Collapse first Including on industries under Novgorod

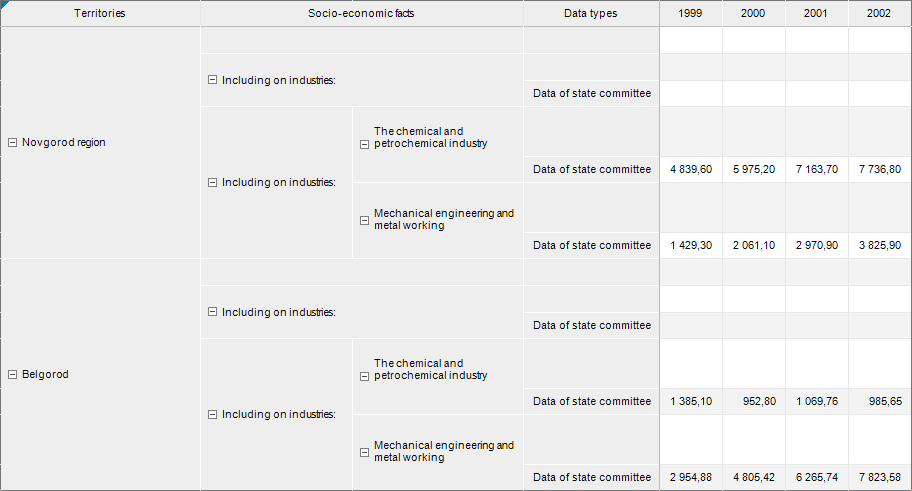click(212, 80)
